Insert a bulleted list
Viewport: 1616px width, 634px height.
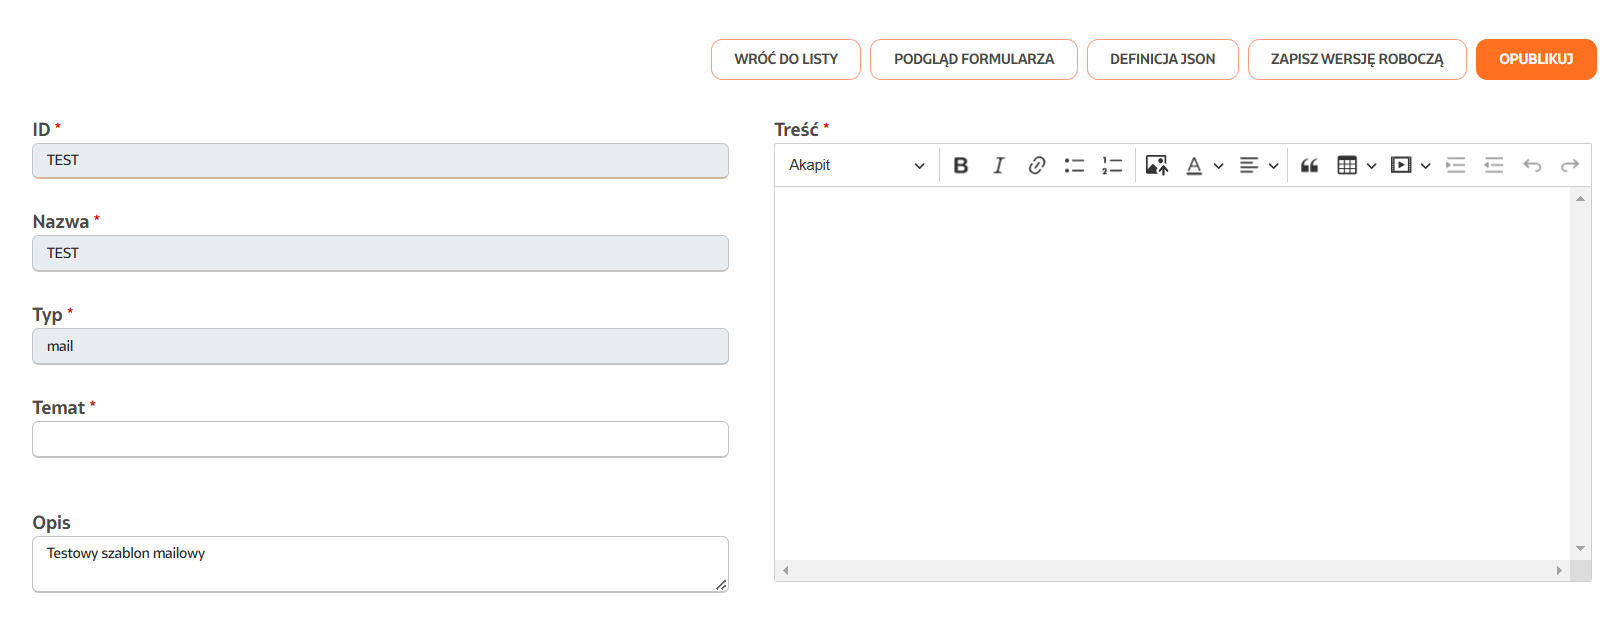point(1074,166)
